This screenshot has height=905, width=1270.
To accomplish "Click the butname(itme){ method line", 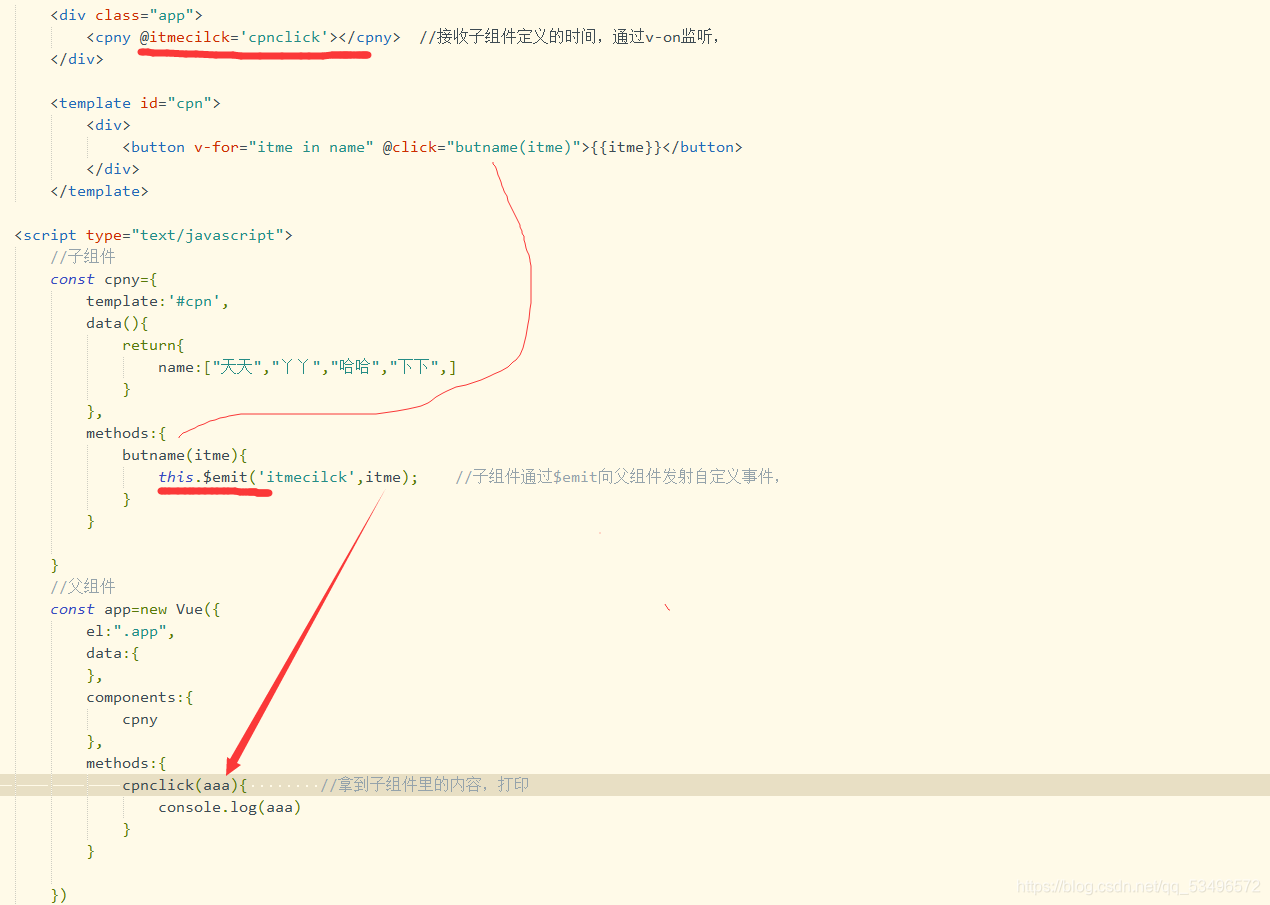I will coord(184,455).
